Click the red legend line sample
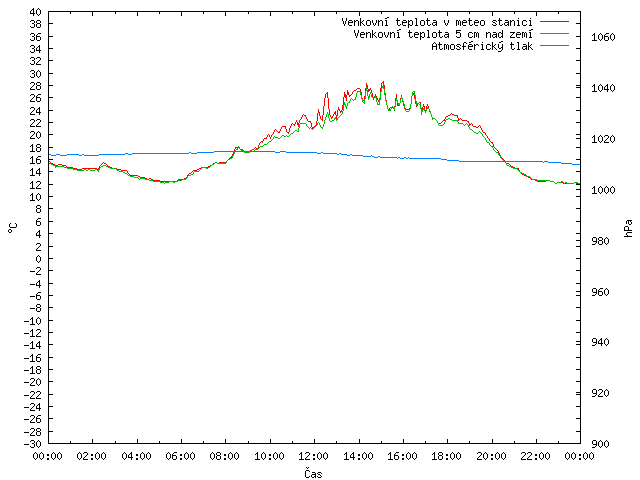This screenshot has height=480, width=640. coord(554,22)
